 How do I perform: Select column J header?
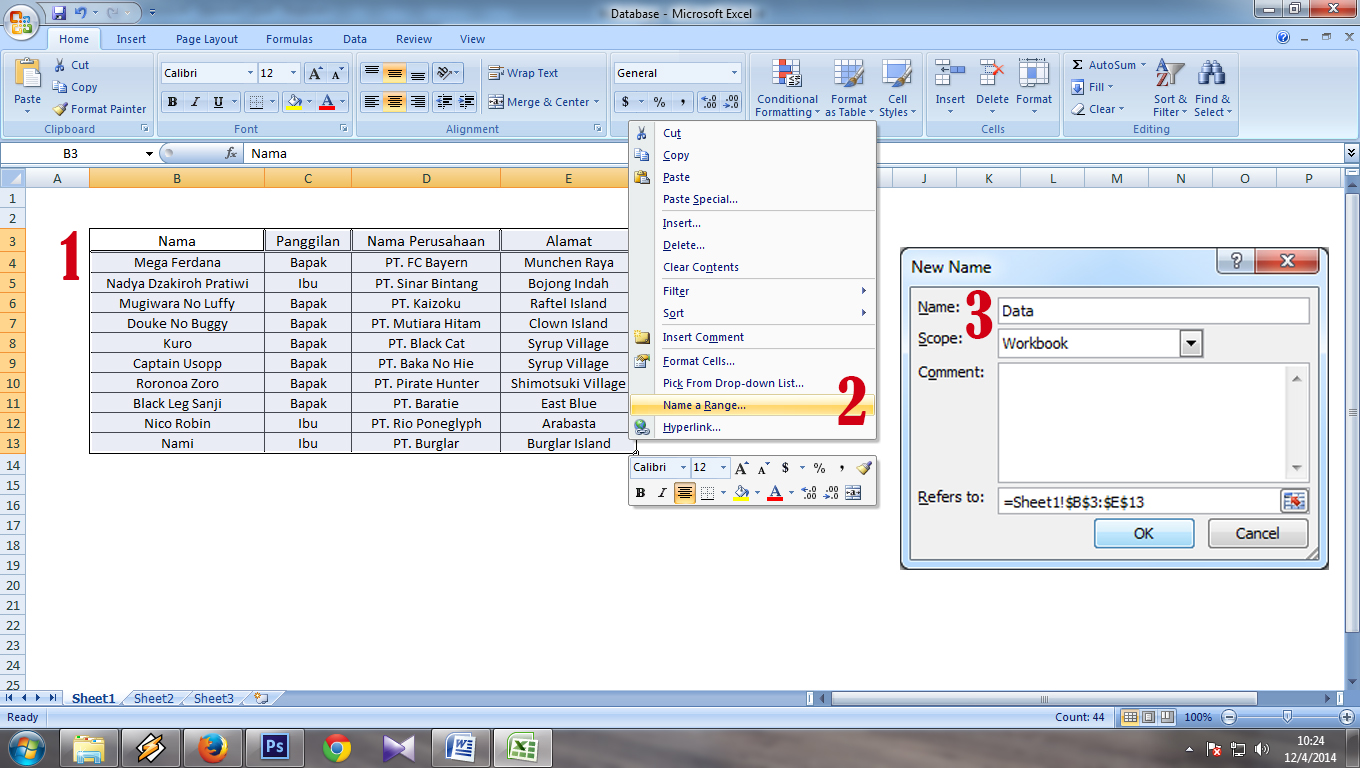[x=924, y=178]
